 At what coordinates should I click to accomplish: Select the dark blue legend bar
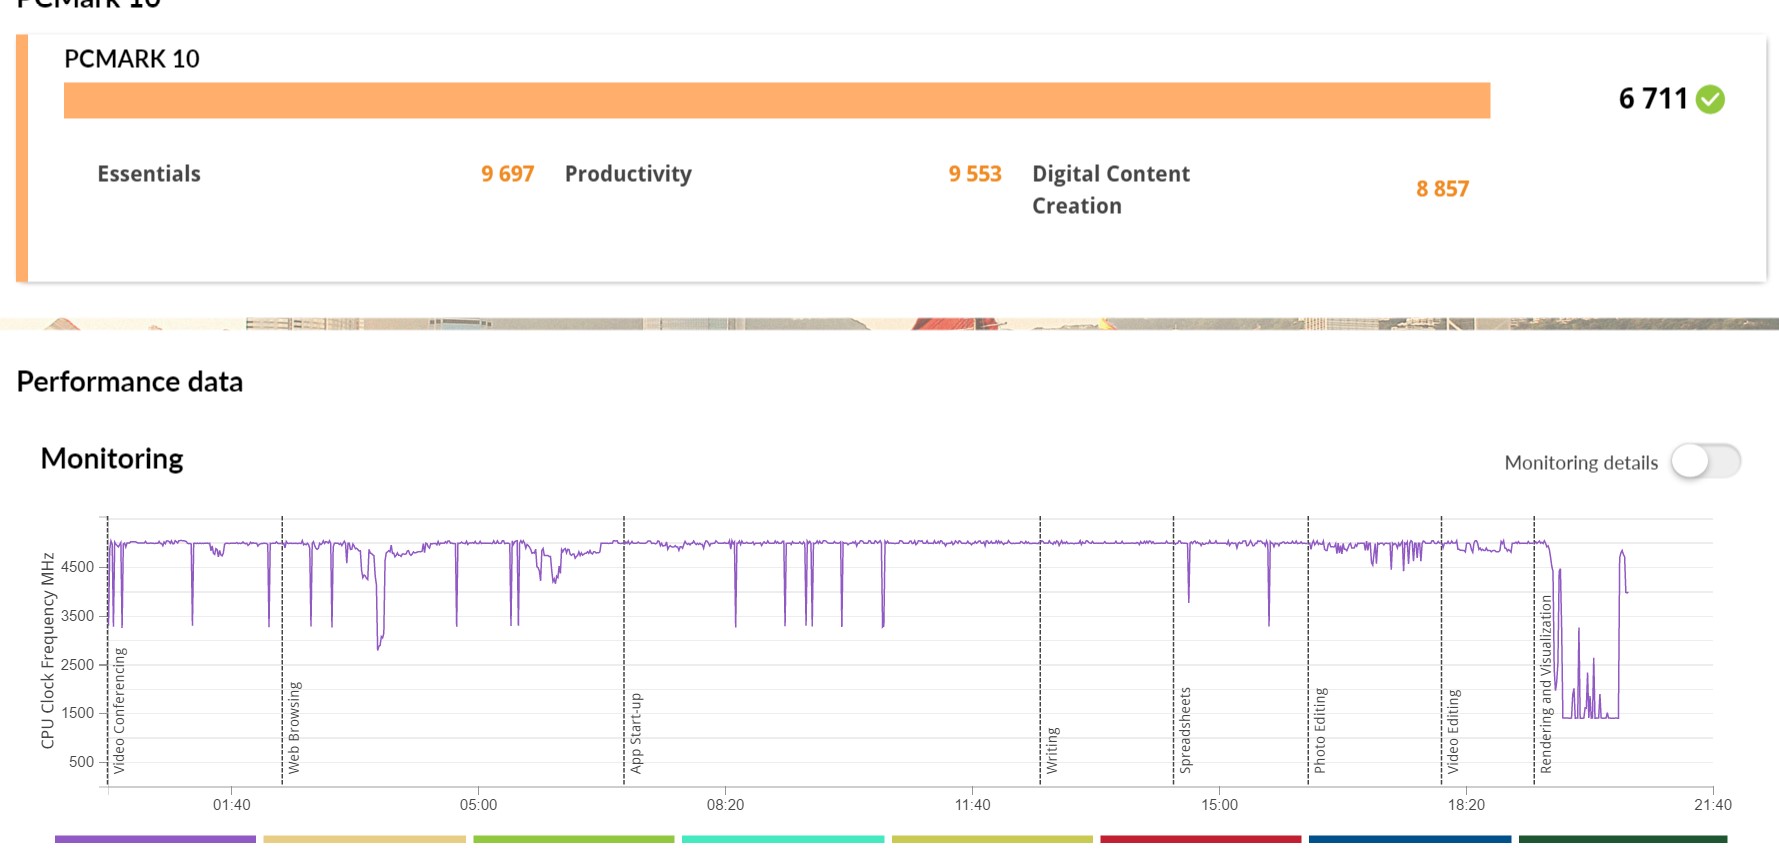pyautogui.click(x=1409, y=840)
